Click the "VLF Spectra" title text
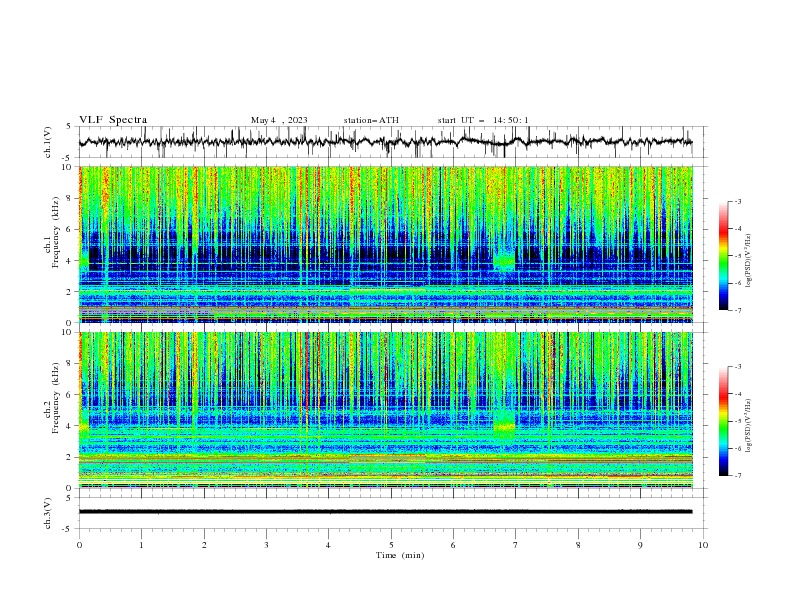792x612 pixels. pyautogui.click(x=113, y=120)
